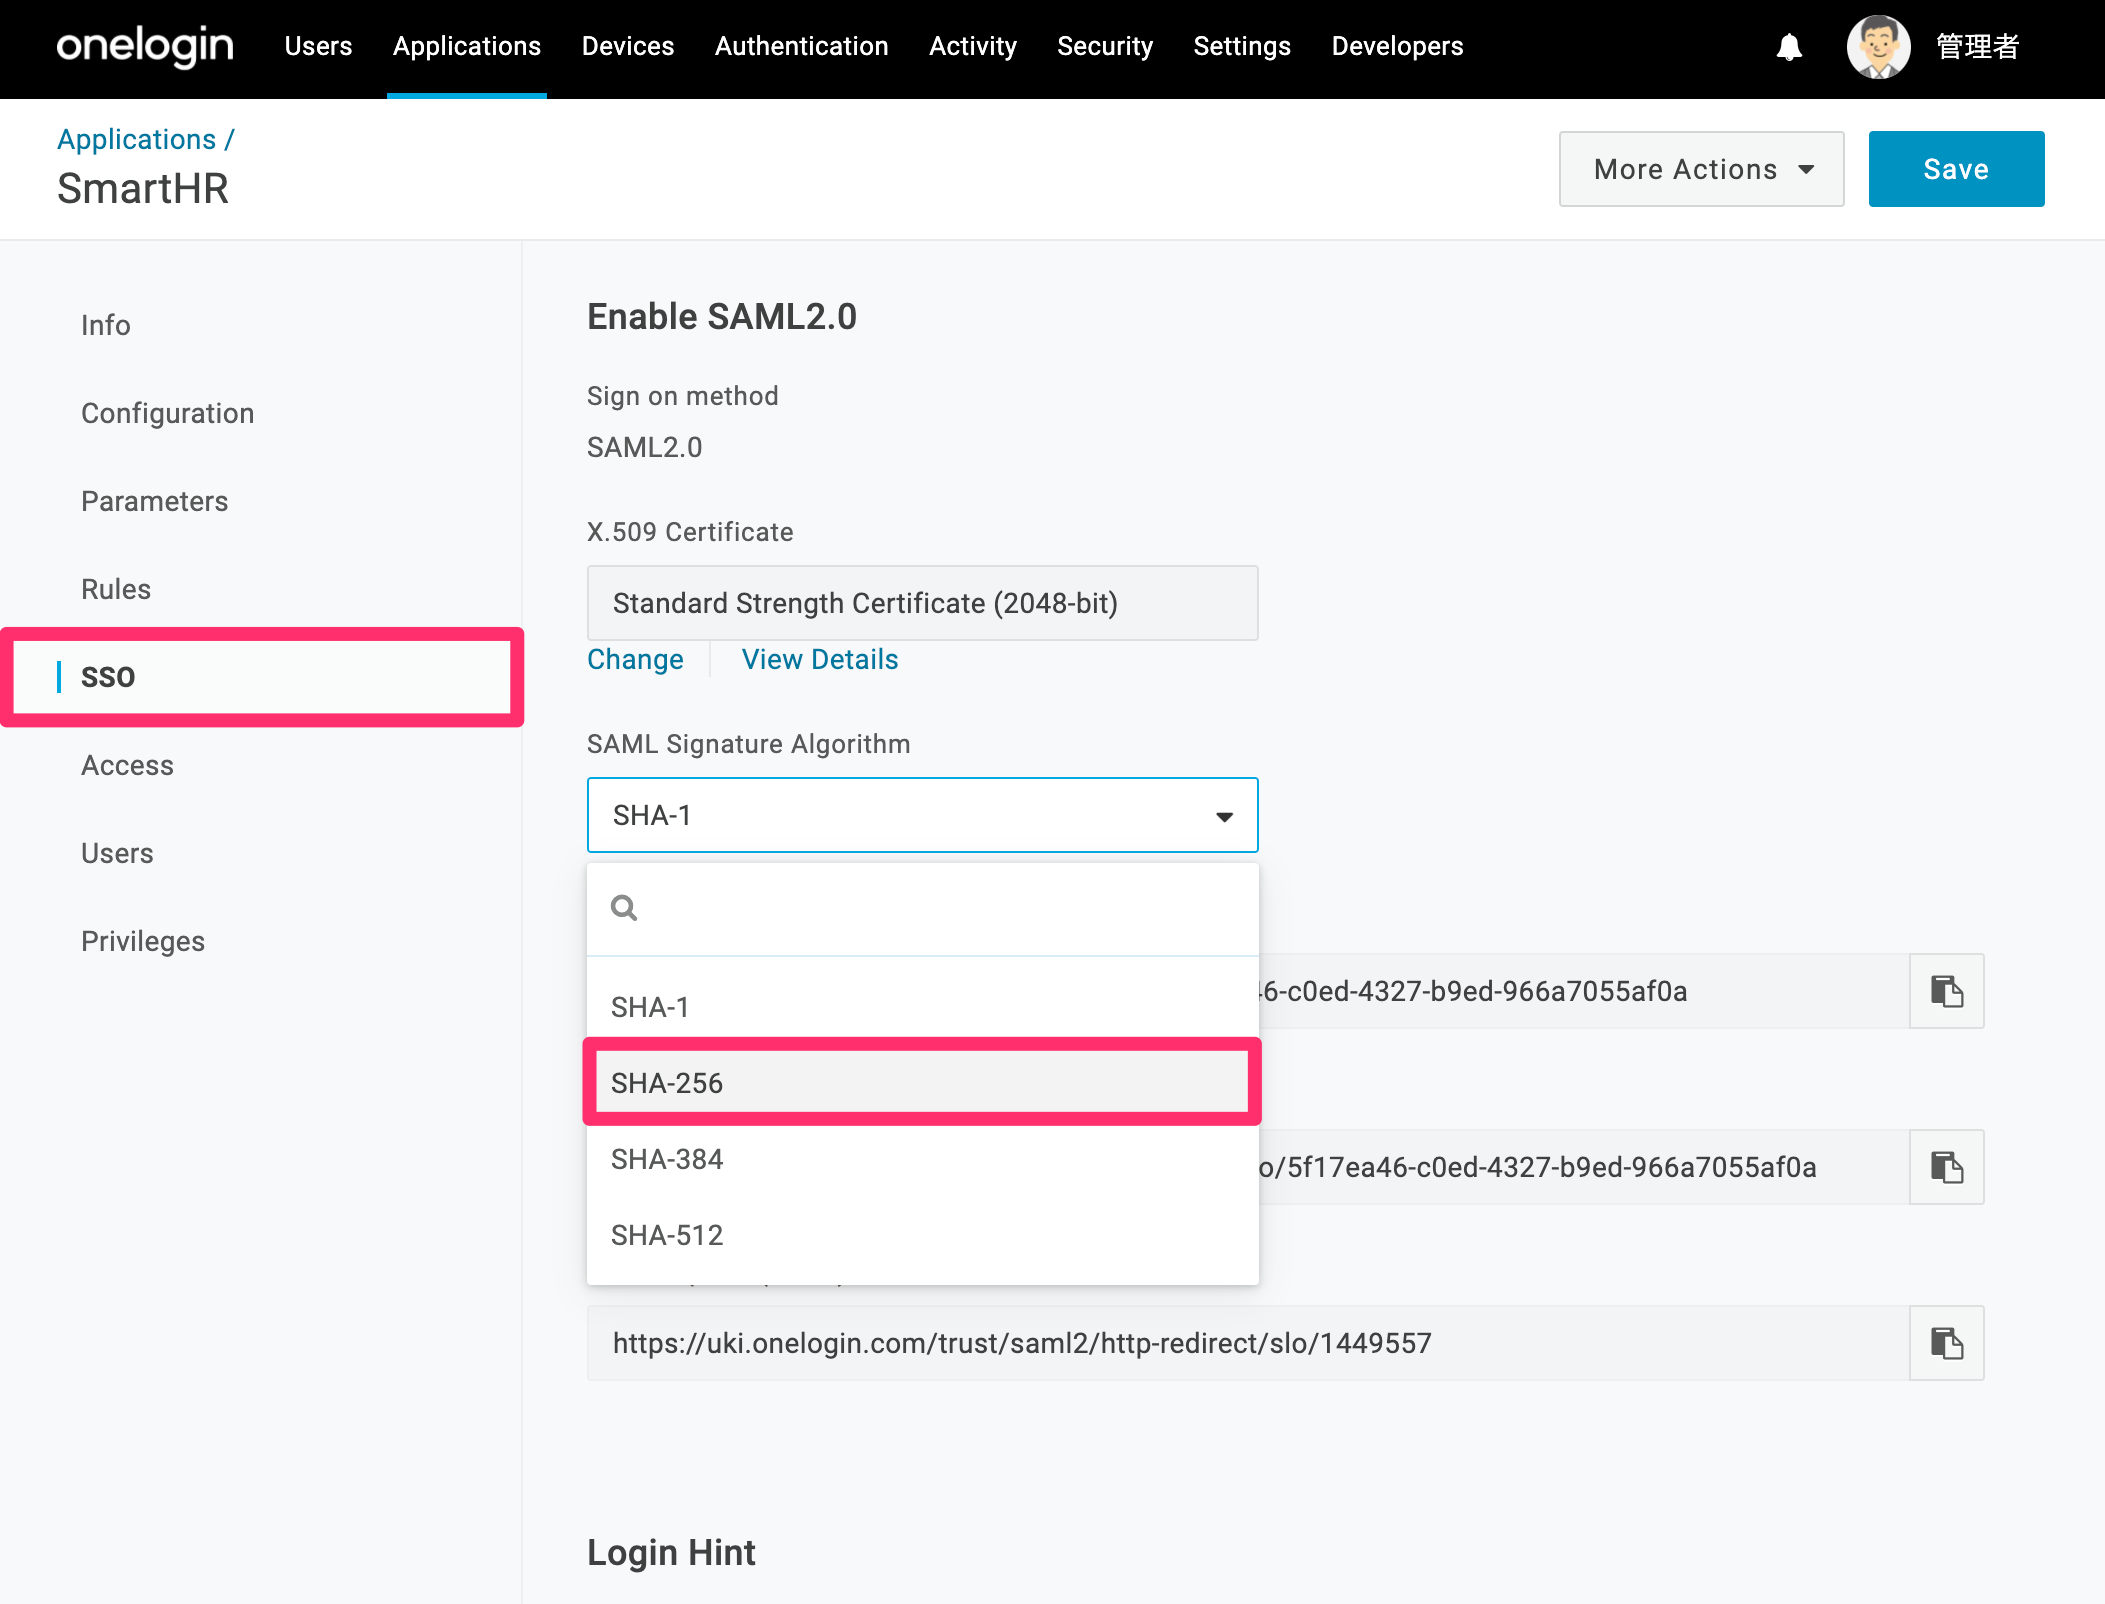Click the 管理者 username label
Screen dimensions: 2105x1604
[1977, 46]
